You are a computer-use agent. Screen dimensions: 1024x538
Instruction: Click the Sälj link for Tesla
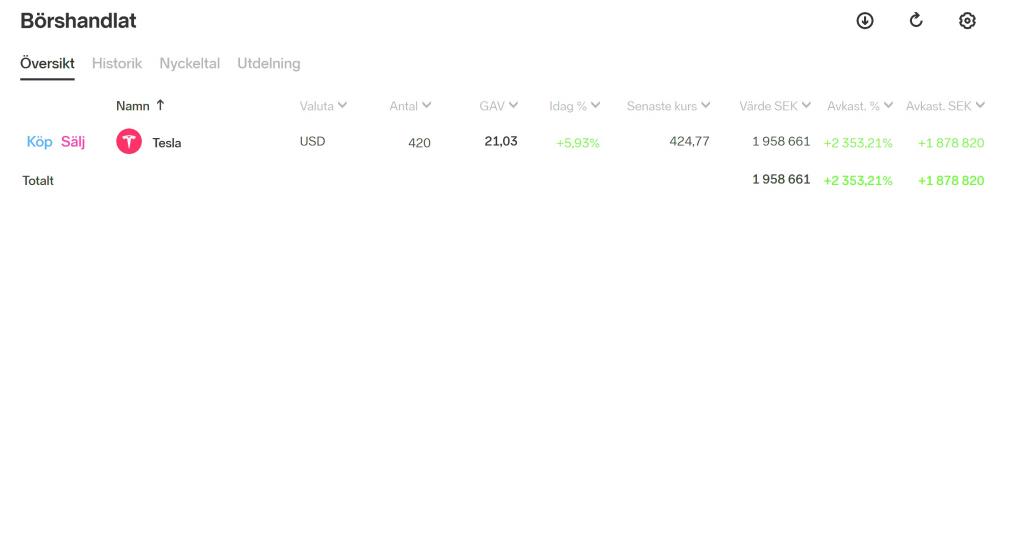tap(73, 142)
